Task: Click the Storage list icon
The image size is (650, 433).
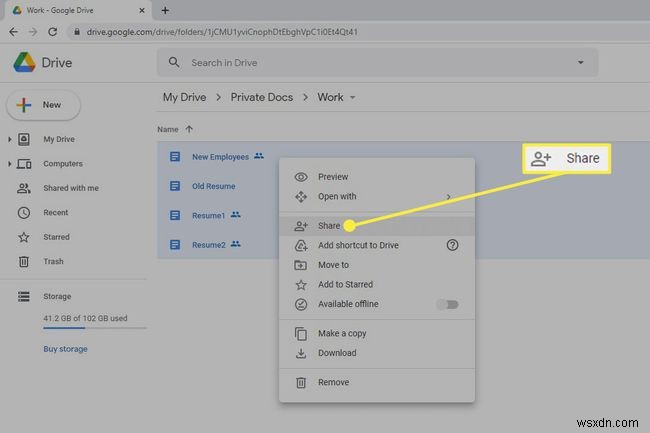Action: [x=24, y=297]
